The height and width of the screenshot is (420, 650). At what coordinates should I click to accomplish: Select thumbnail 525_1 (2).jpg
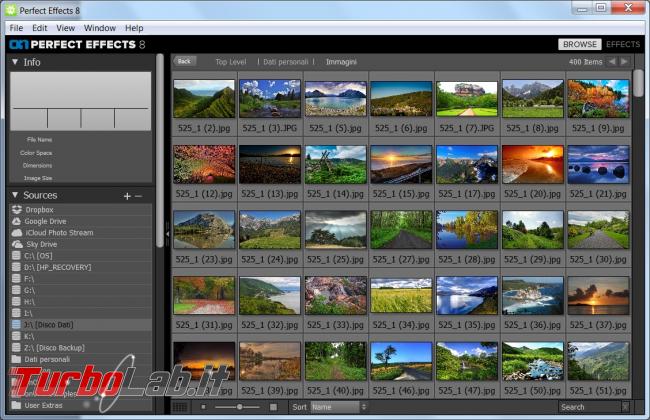coord(204,99)
